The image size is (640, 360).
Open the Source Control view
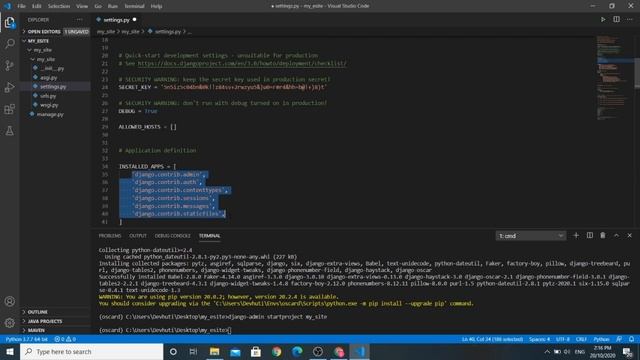coord(9,65)
